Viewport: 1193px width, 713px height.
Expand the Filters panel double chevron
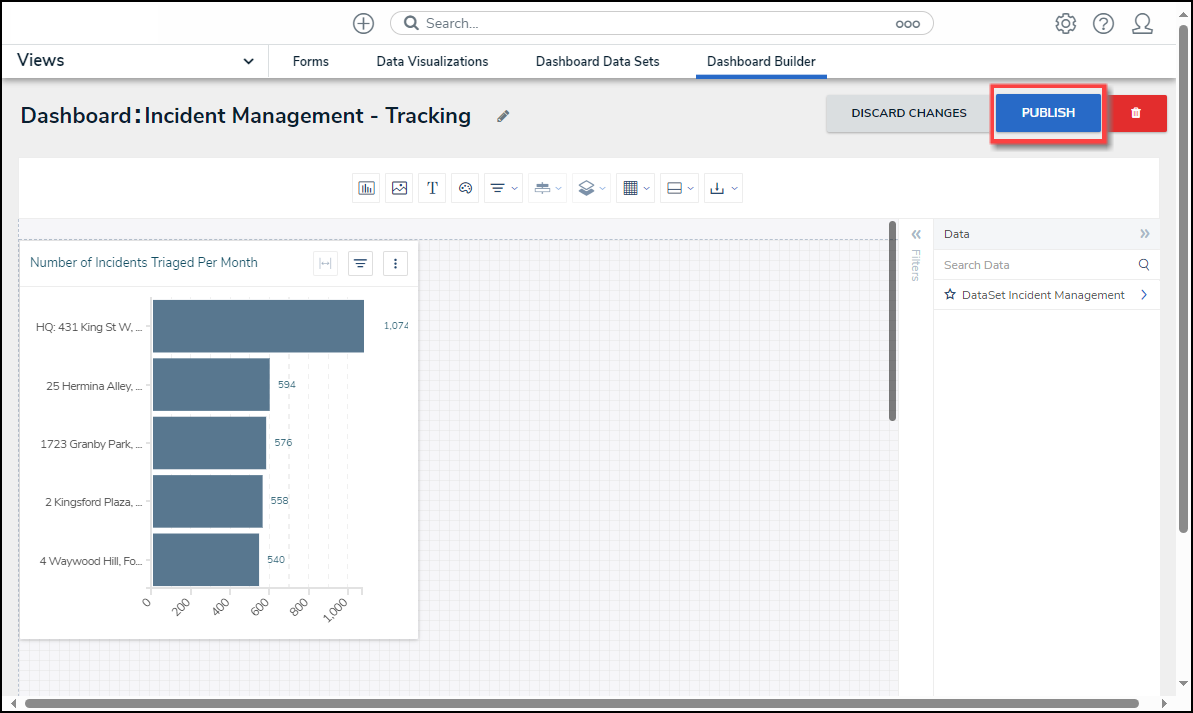(915, 234)
